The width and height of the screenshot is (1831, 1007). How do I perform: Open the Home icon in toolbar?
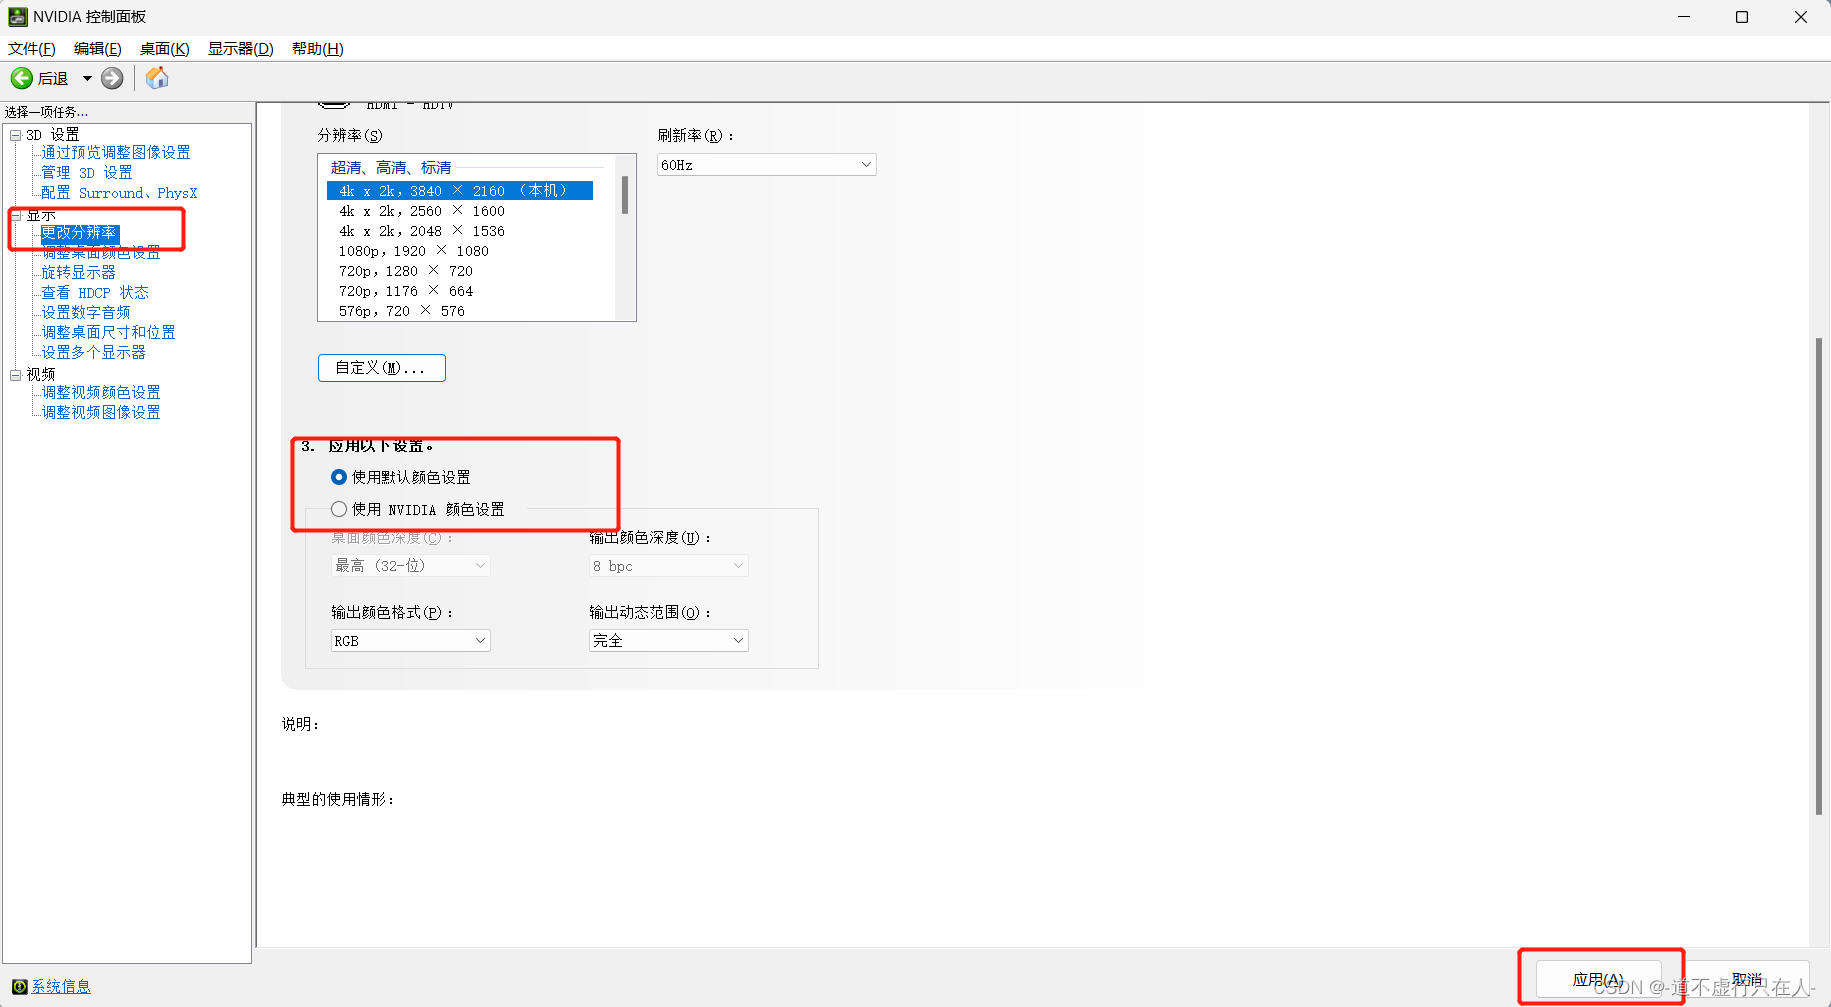tap(157, 78)
